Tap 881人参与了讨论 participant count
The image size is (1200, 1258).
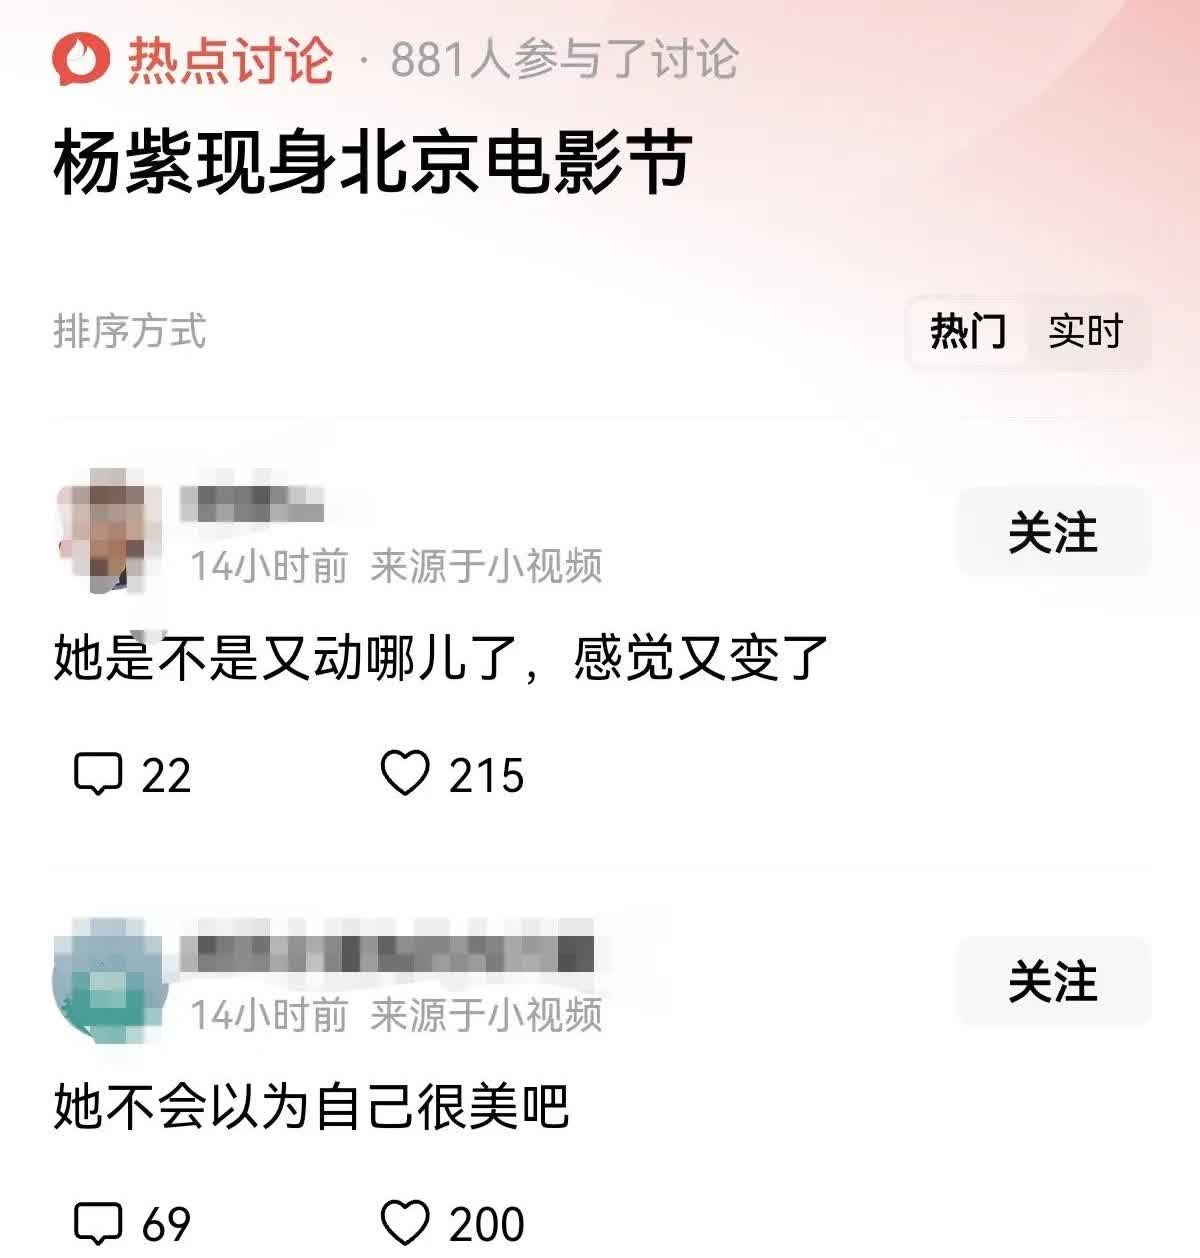pyautogui.click(x=564, y=60)
